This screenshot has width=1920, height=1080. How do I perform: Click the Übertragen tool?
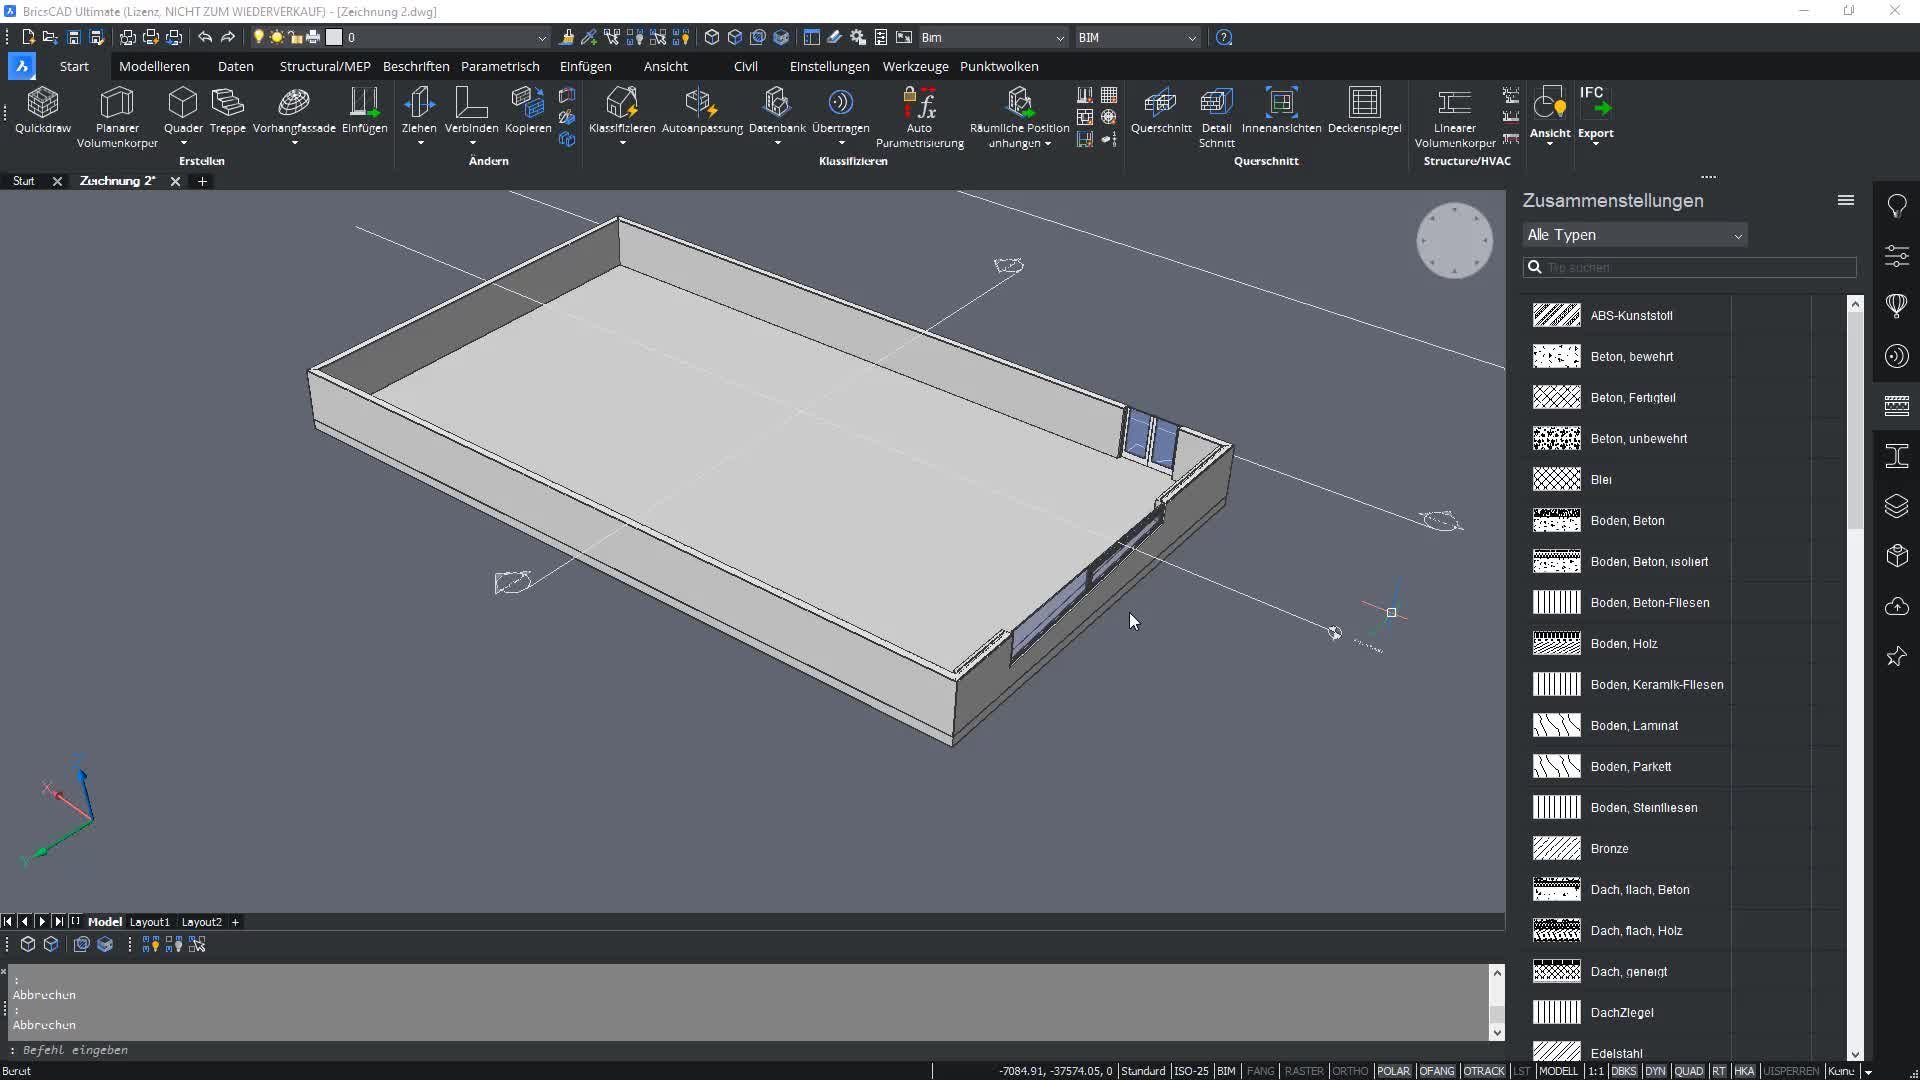click(x=841, y=110)
